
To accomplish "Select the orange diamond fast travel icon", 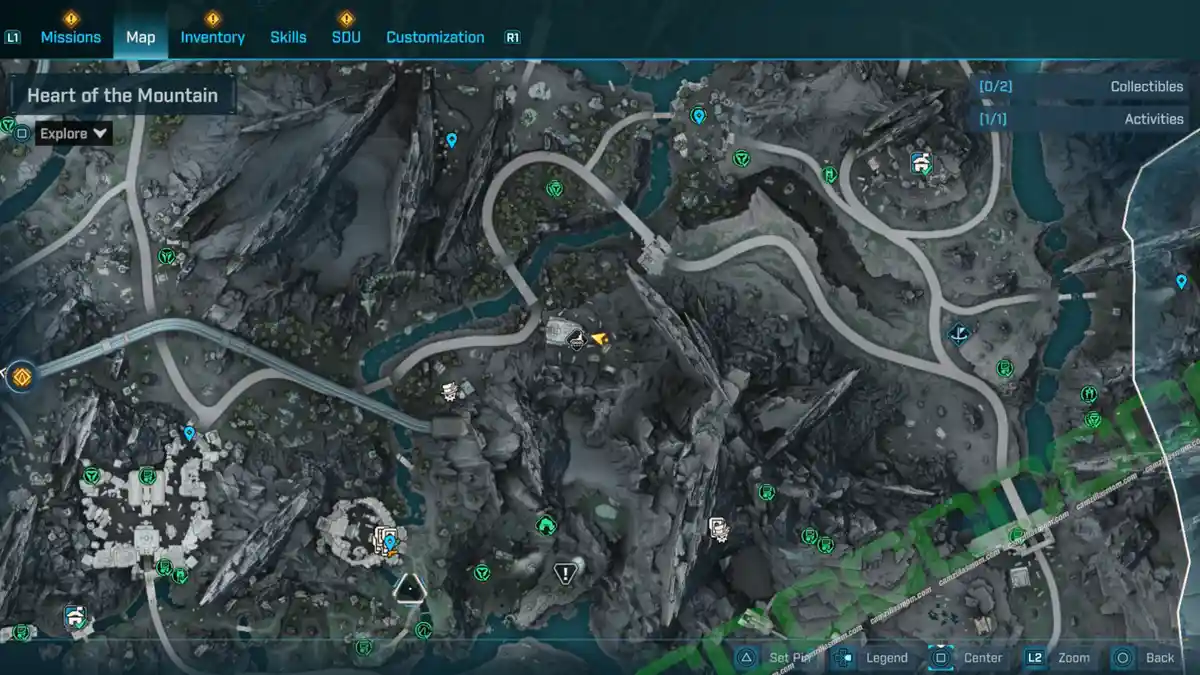I will pos(21,377).
